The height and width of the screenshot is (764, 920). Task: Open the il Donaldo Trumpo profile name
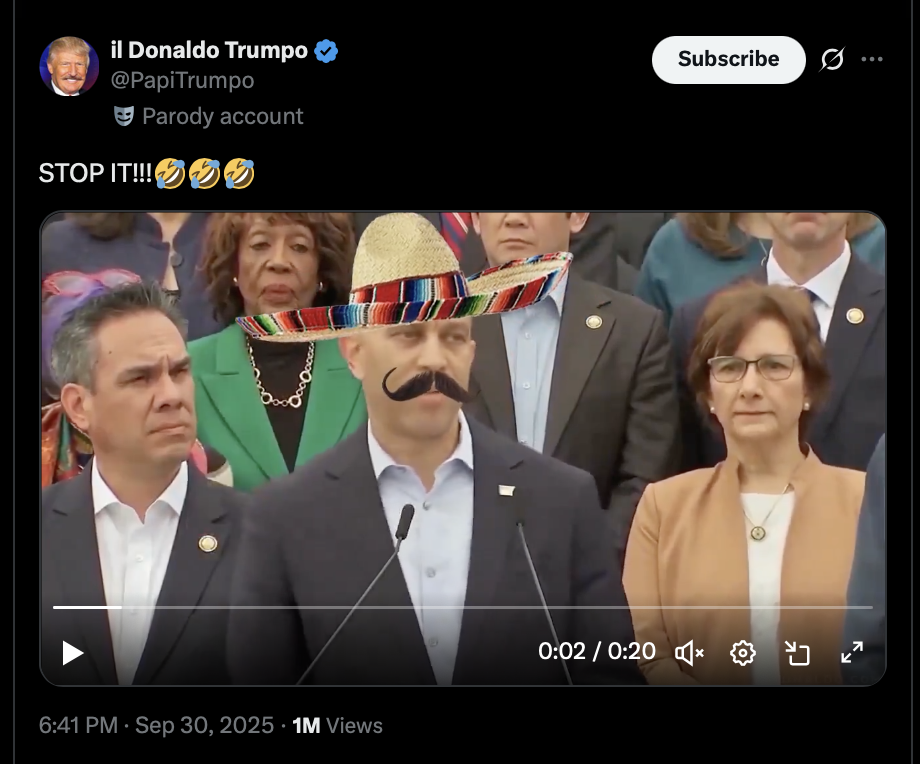209,50
